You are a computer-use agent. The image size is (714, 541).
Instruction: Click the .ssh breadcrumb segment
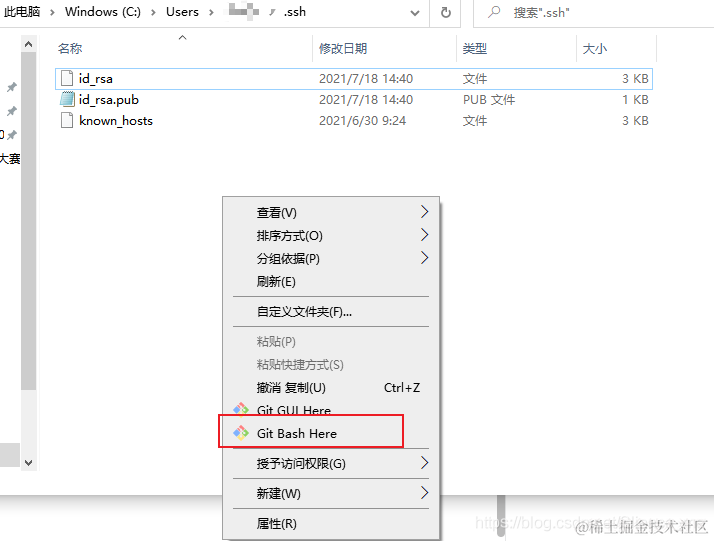pos(295,12)
